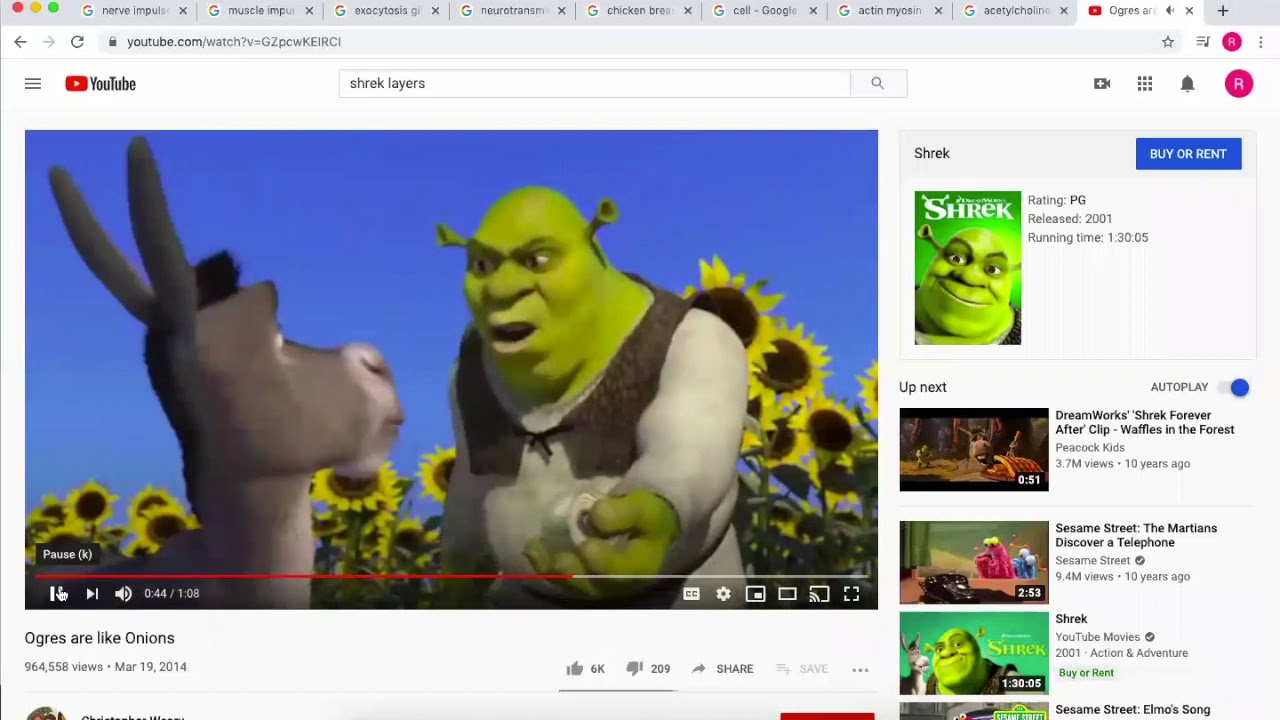Viewport: 1280px width, 720px height.
Task: Click the search box containing shrek layers
Action: coord(594,83)
